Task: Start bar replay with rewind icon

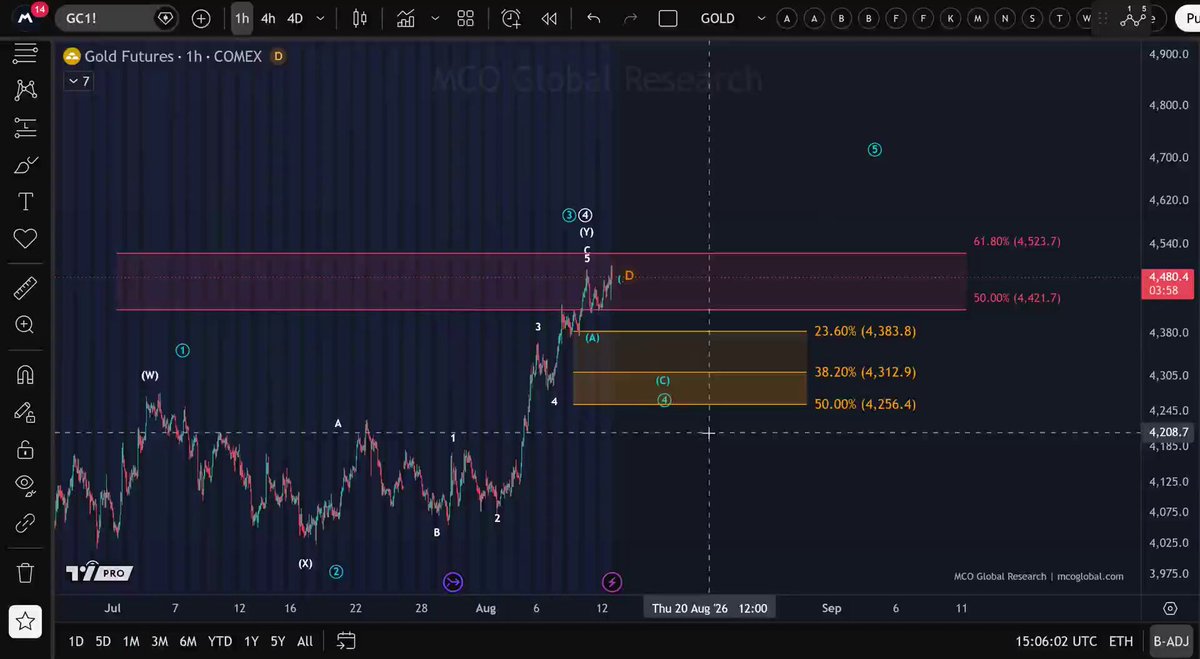Action: tap(549, 18)
